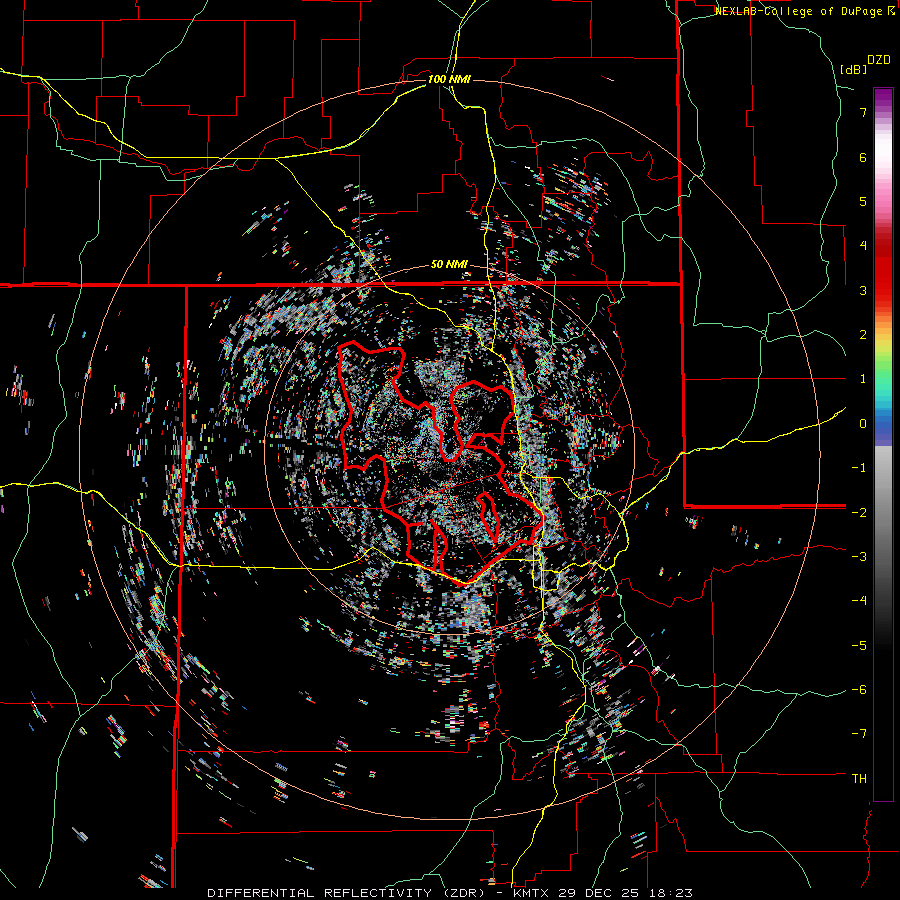
Task: Click the -1 value on the color scale
Action: [x=859, y=468]
